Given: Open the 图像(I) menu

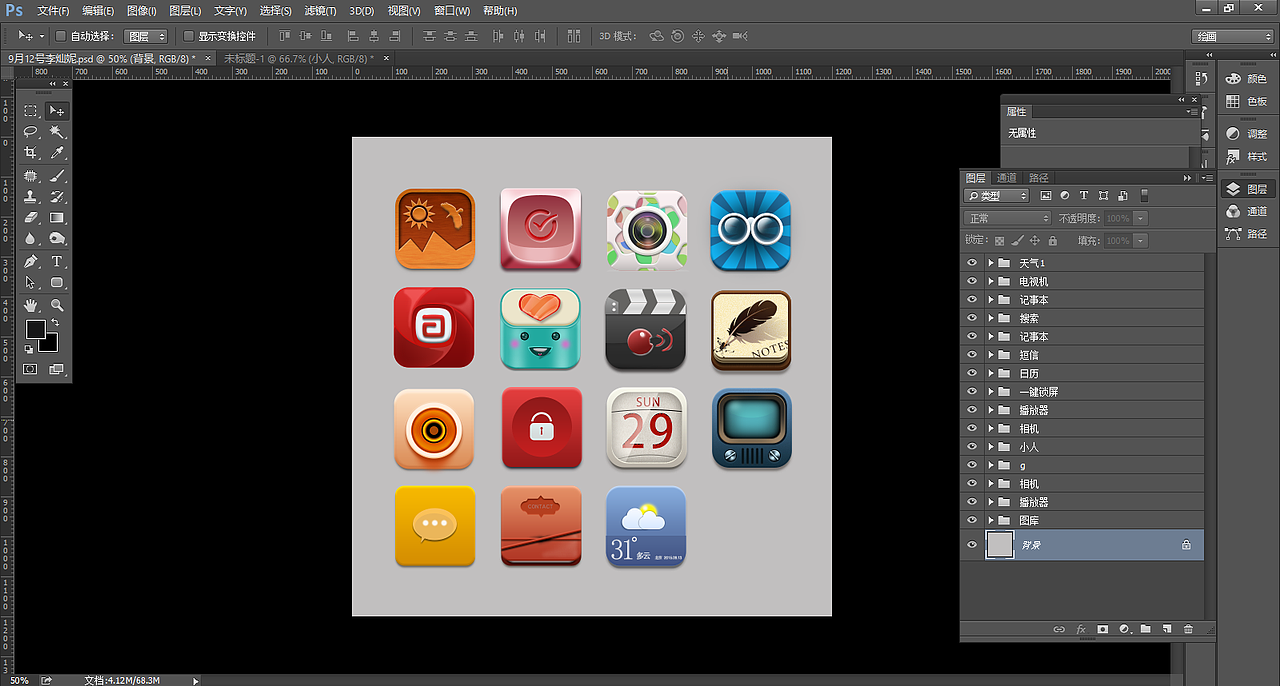Looking at the screenshot, I should [x=142, y=11].
